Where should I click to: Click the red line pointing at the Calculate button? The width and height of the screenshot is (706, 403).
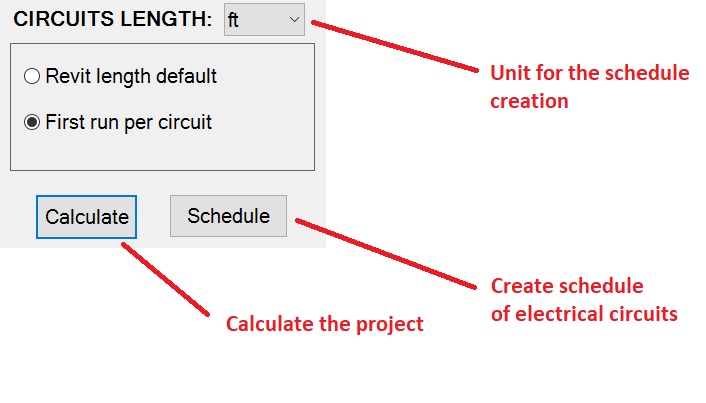point(166,280)
